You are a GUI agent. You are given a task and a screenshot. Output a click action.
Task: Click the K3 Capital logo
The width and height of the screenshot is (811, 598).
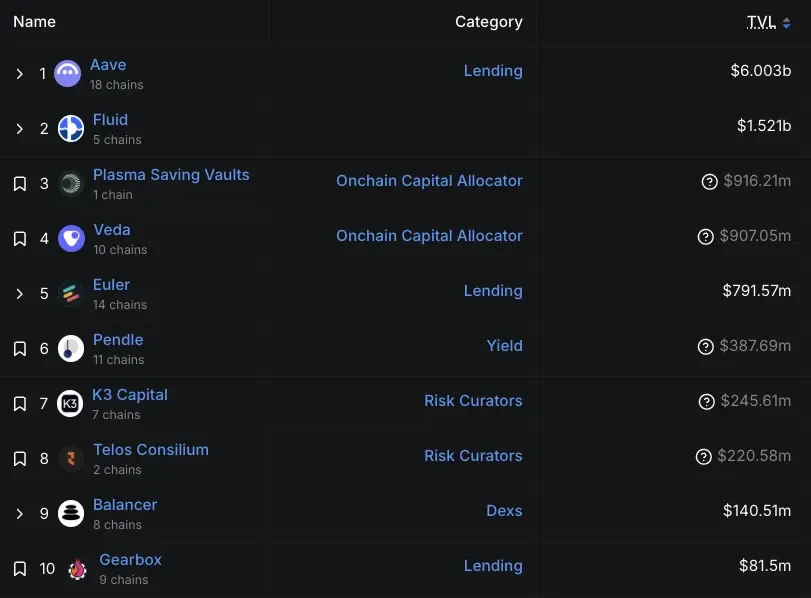(69, 403)
